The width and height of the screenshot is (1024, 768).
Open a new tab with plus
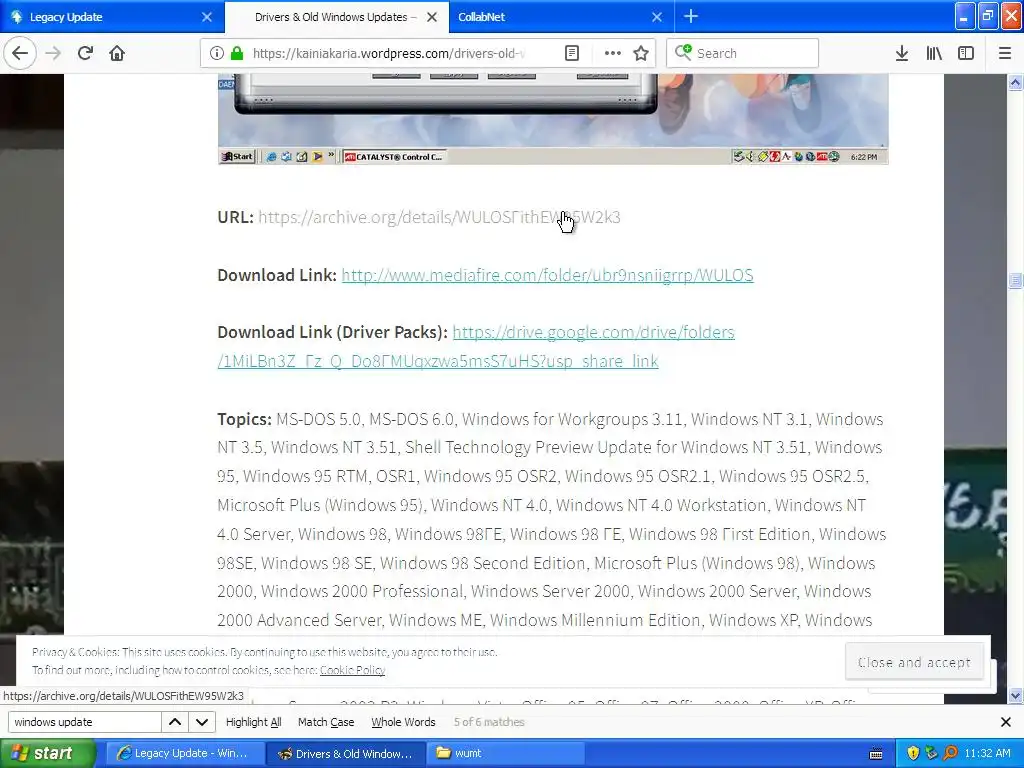click(691, 16)
